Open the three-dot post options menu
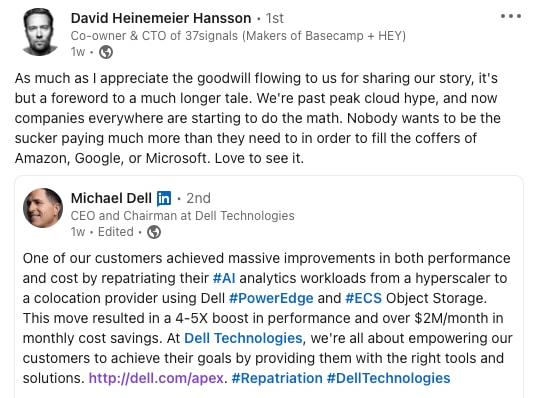Viewport: 536px width, 398px height. (511, 16)
